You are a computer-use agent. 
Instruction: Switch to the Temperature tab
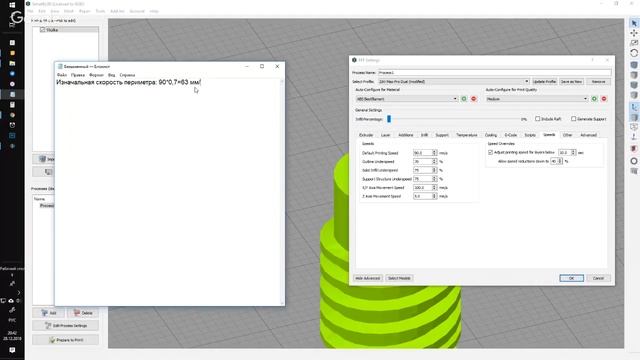pyautogui.click(x=467, y=135)
